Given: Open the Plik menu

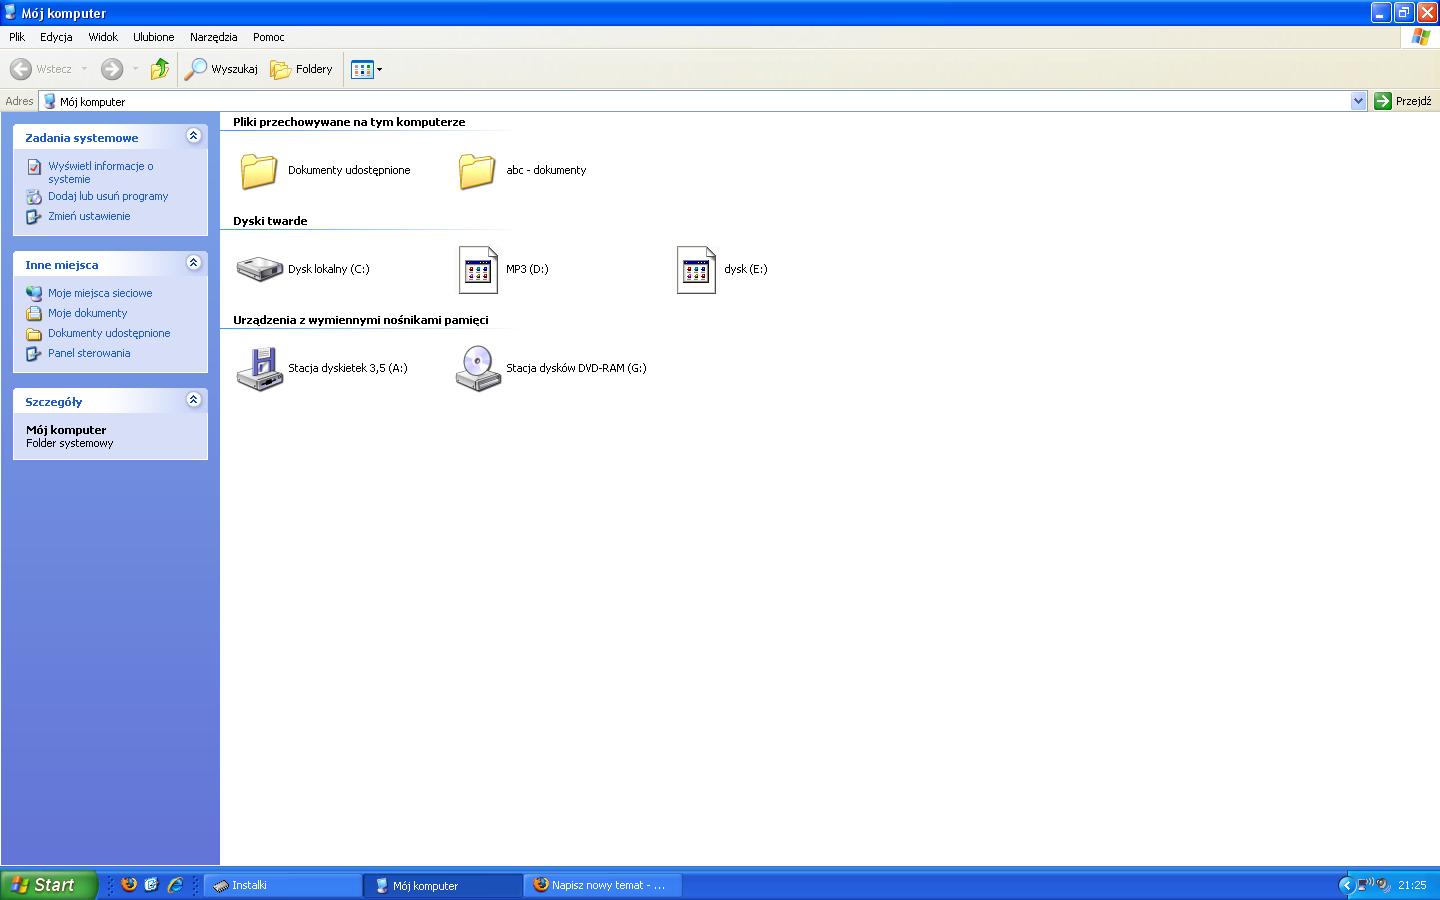Looking at the screenshot, I should [x=17, y=37].
